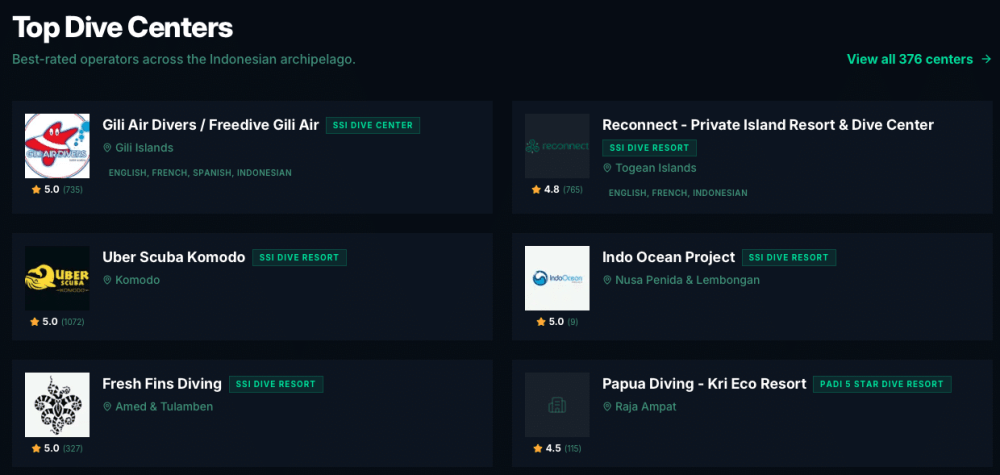Open Gili Air Divers / Freedive Gili Air title
Screen dimensions: 1000x475
(x=210, y=125)
